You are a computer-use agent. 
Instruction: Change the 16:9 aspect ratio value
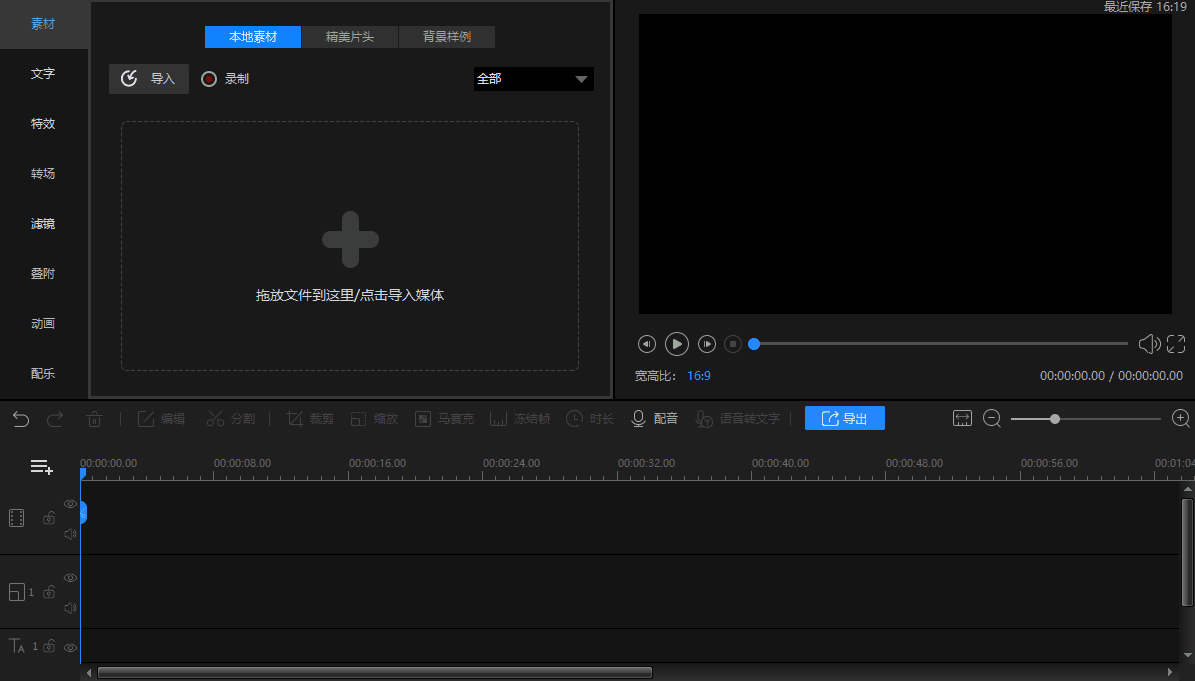tap(699, 376)
